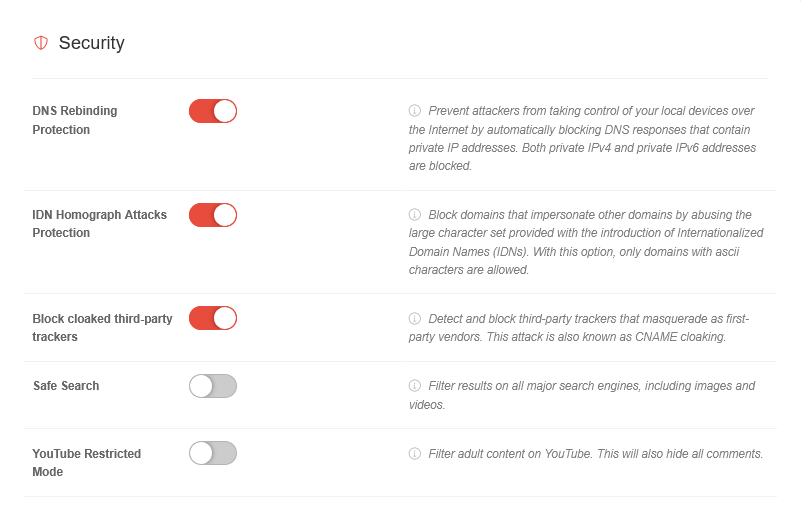
Task: Turn on YouTube Restricted Mode
Action: click(x=213, y=453)
